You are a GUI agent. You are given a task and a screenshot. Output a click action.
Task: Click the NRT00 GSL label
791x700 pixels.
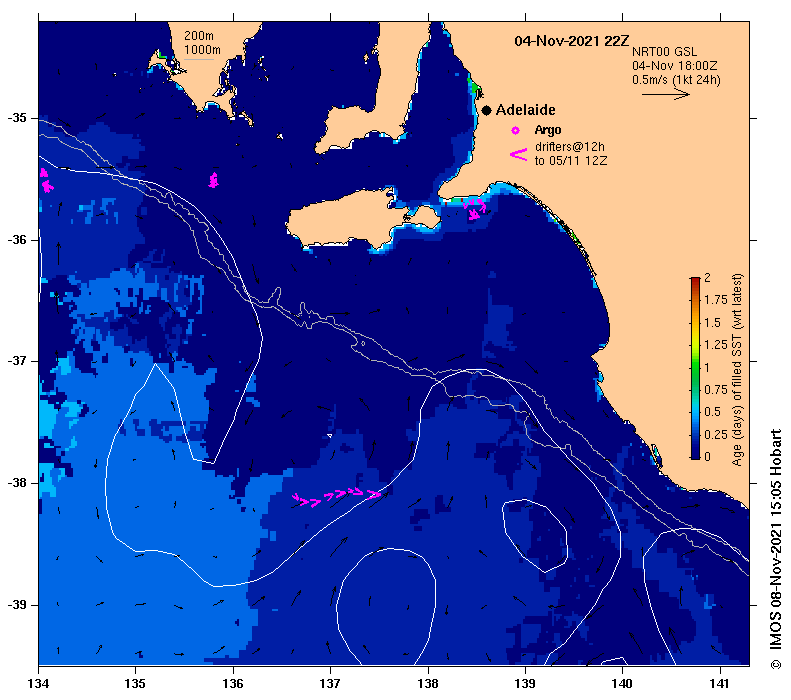[664, 52]
